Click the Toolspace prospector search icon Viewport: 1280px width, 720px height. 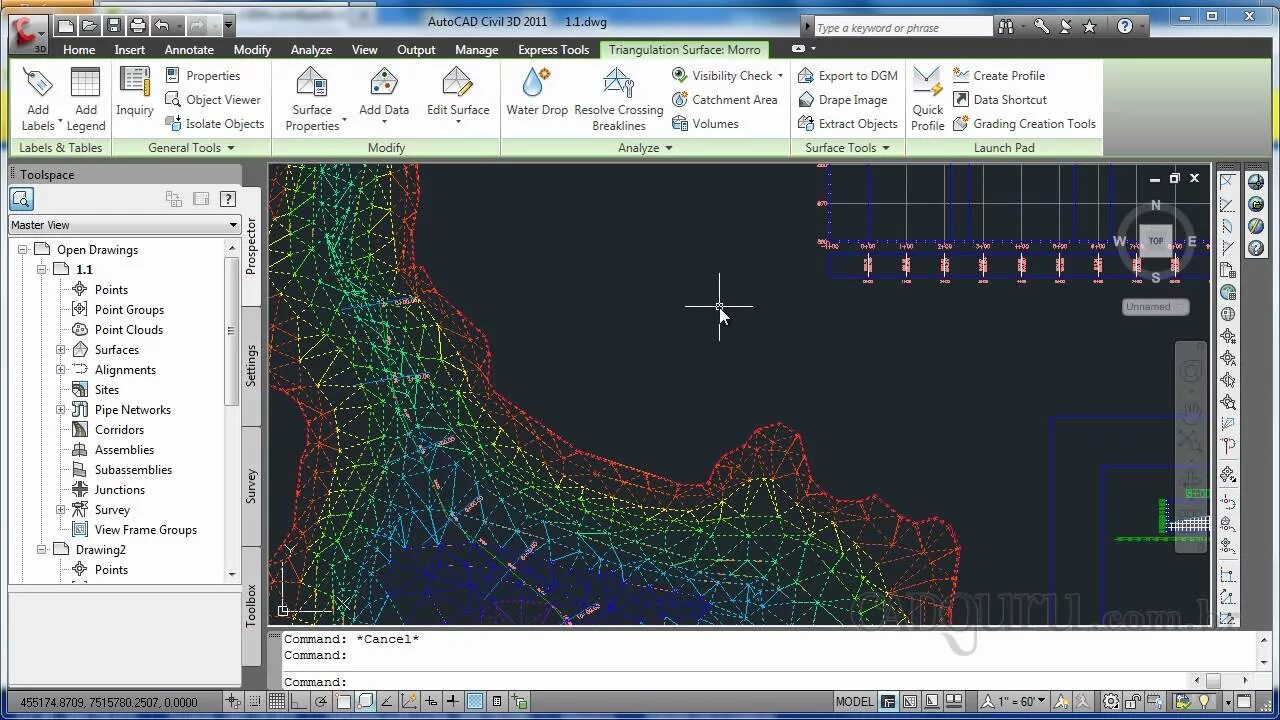click(21, 199)
